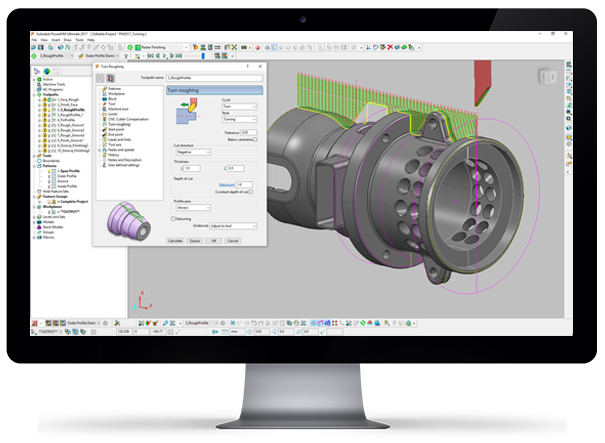Enable the Deburring checkbox
605x443 pixels.
tap(173, 219)
